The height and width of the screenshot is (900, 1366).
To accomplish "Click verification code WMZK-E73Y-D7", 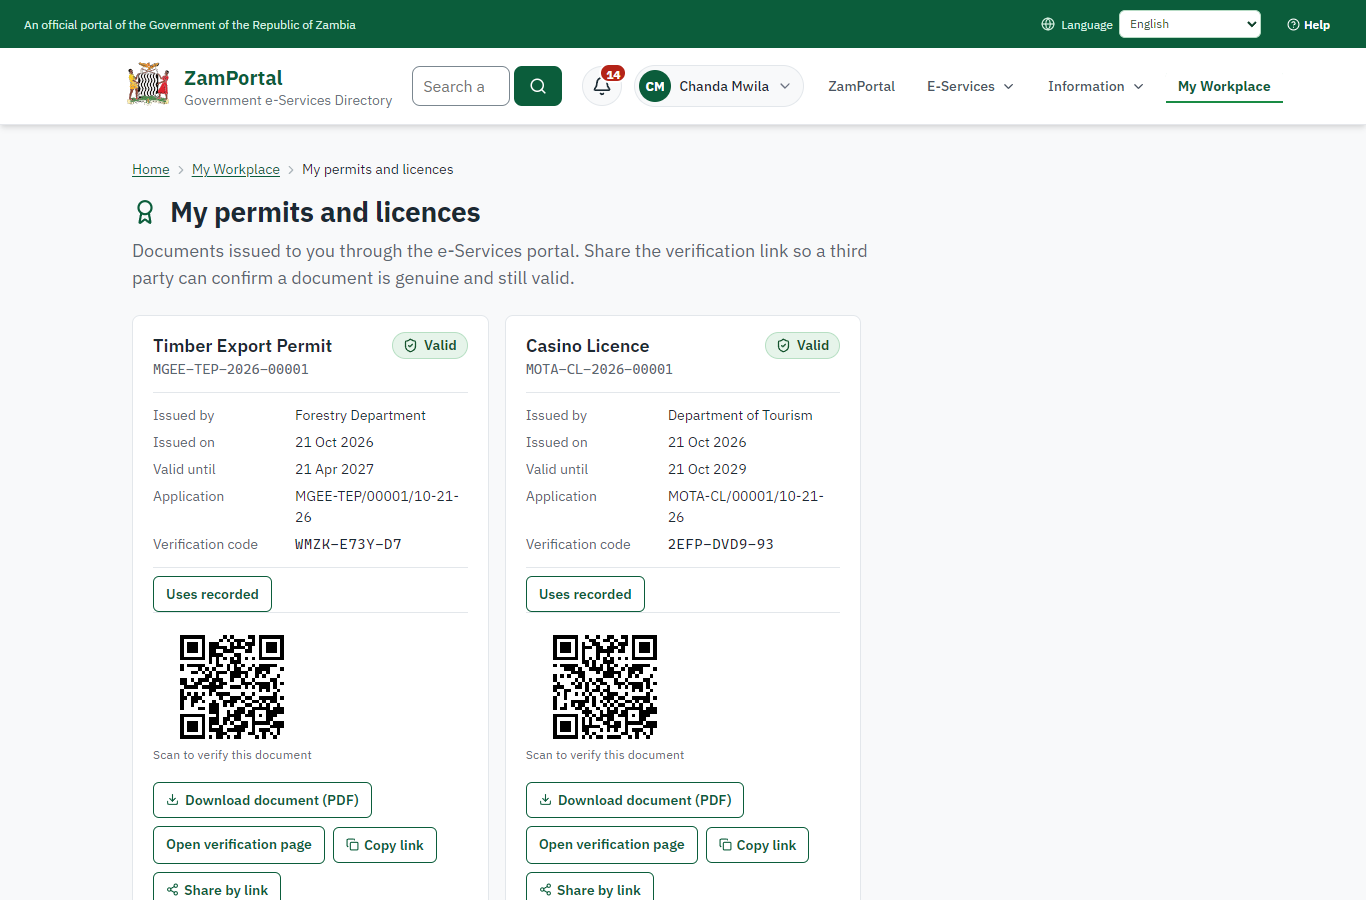I will pos(348,544).
